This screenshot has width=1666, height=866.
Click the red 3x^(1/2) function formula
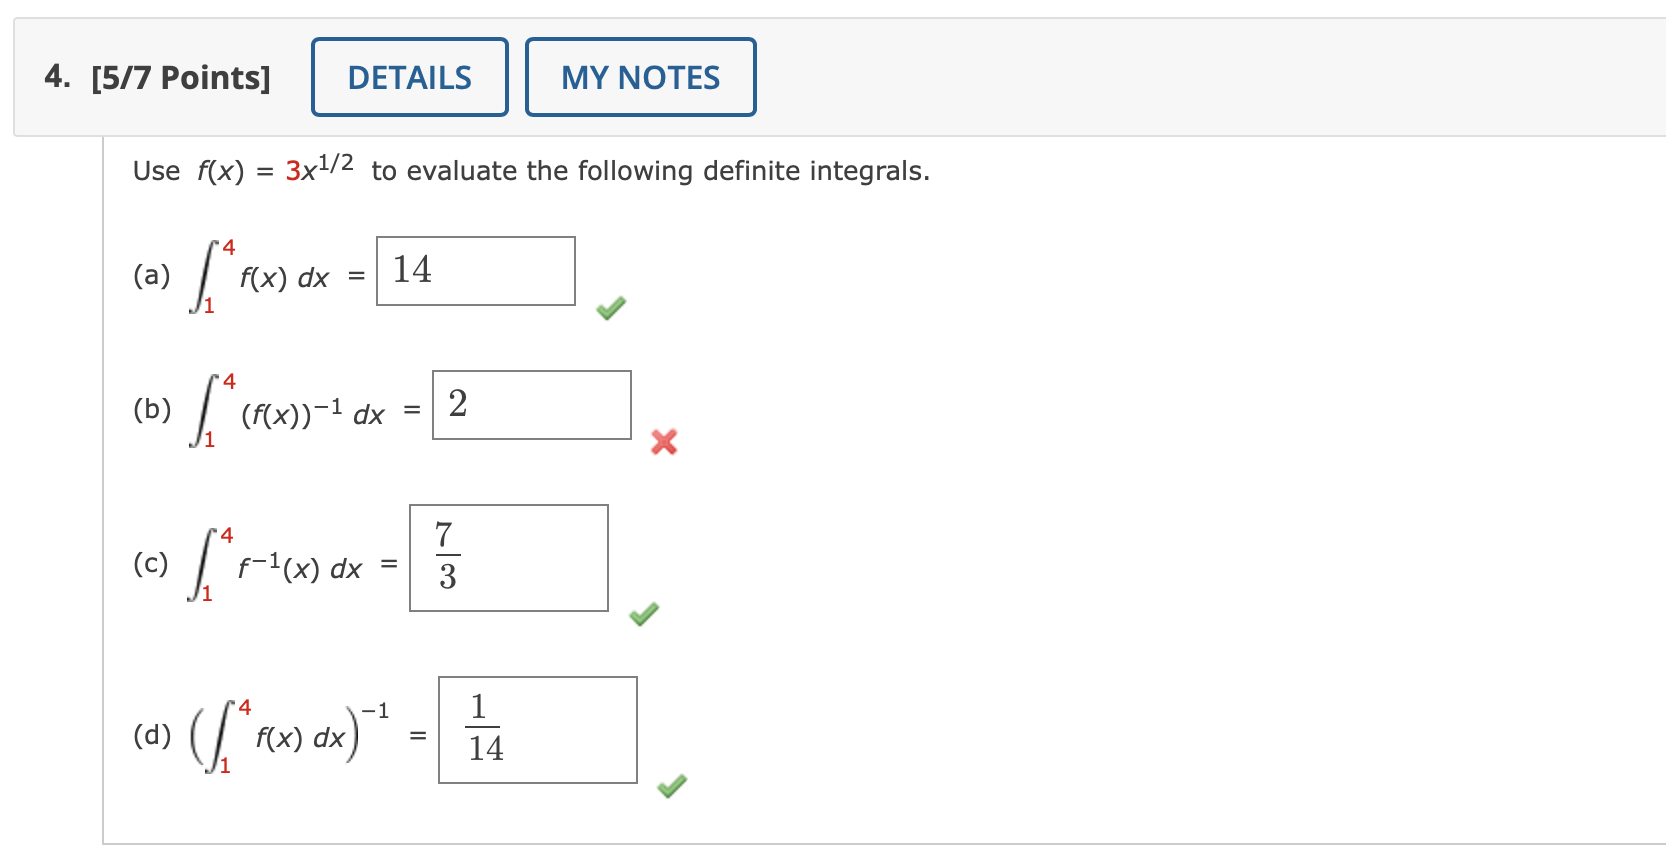click(x=319, y=168)
